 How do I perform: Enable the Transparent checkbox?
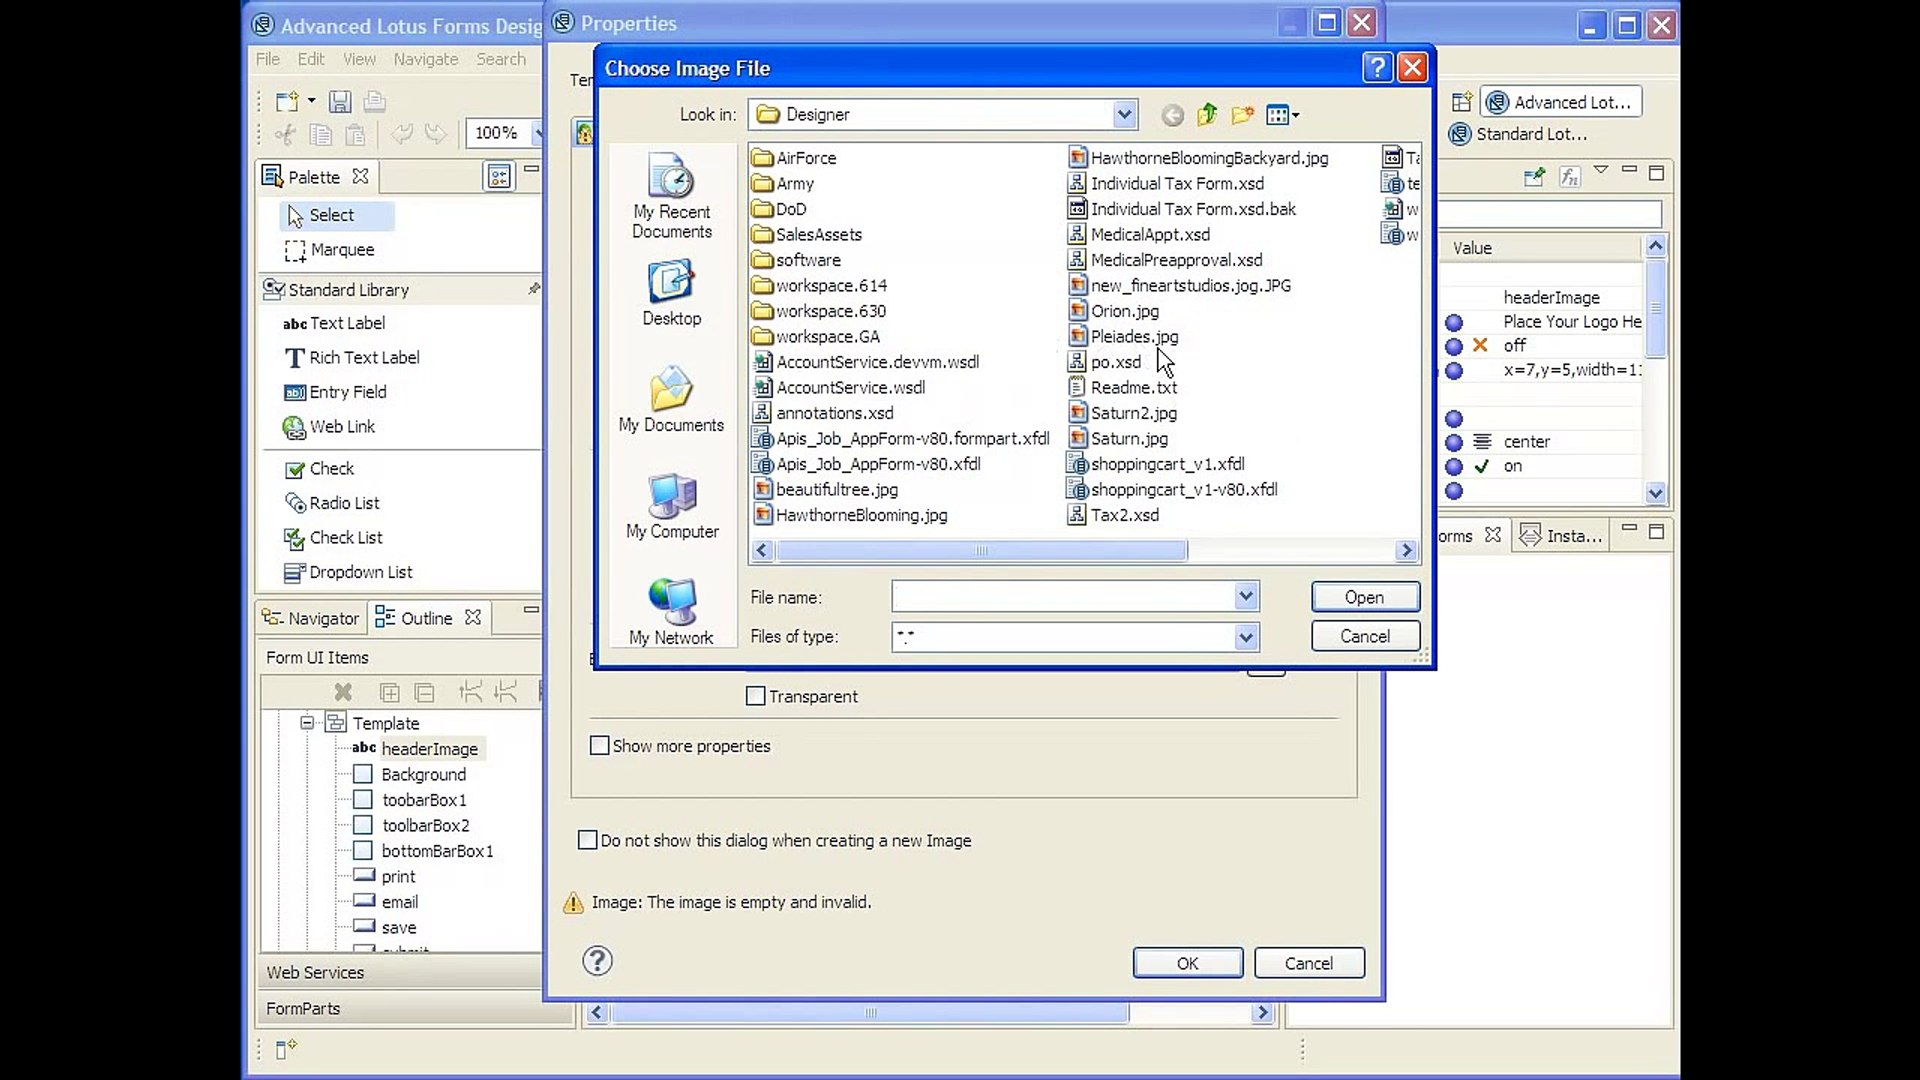pos(756,696)
